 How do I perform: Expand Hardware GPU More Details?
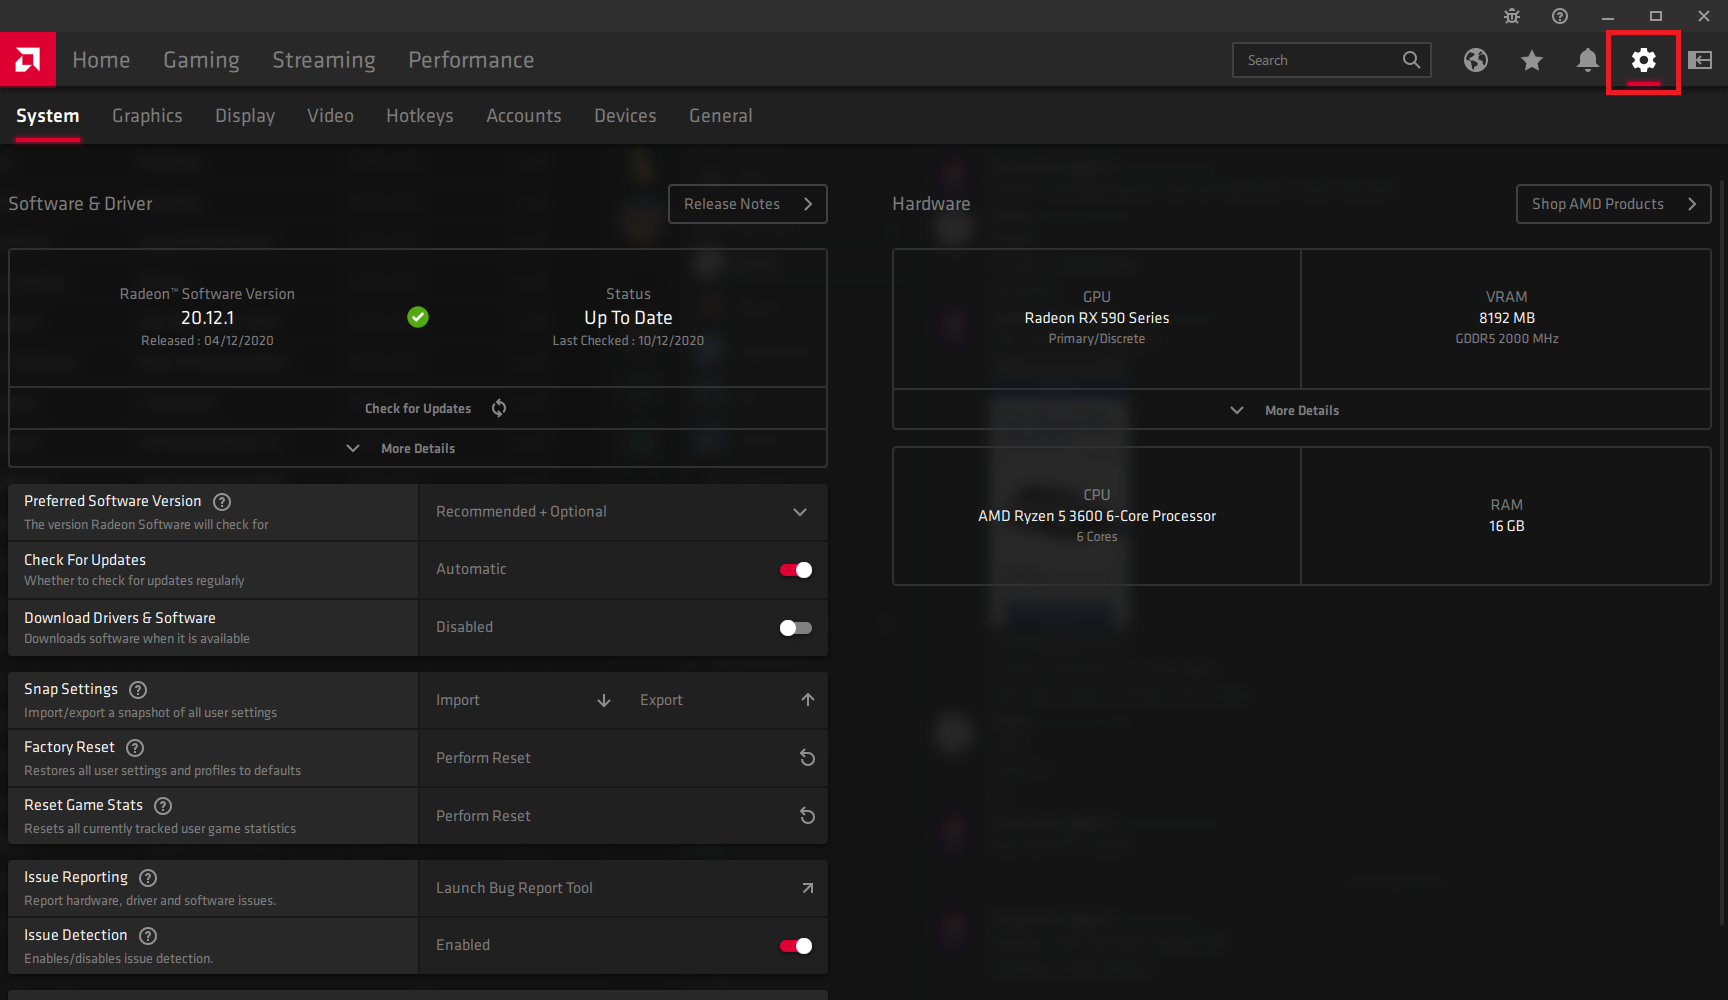1301,410
